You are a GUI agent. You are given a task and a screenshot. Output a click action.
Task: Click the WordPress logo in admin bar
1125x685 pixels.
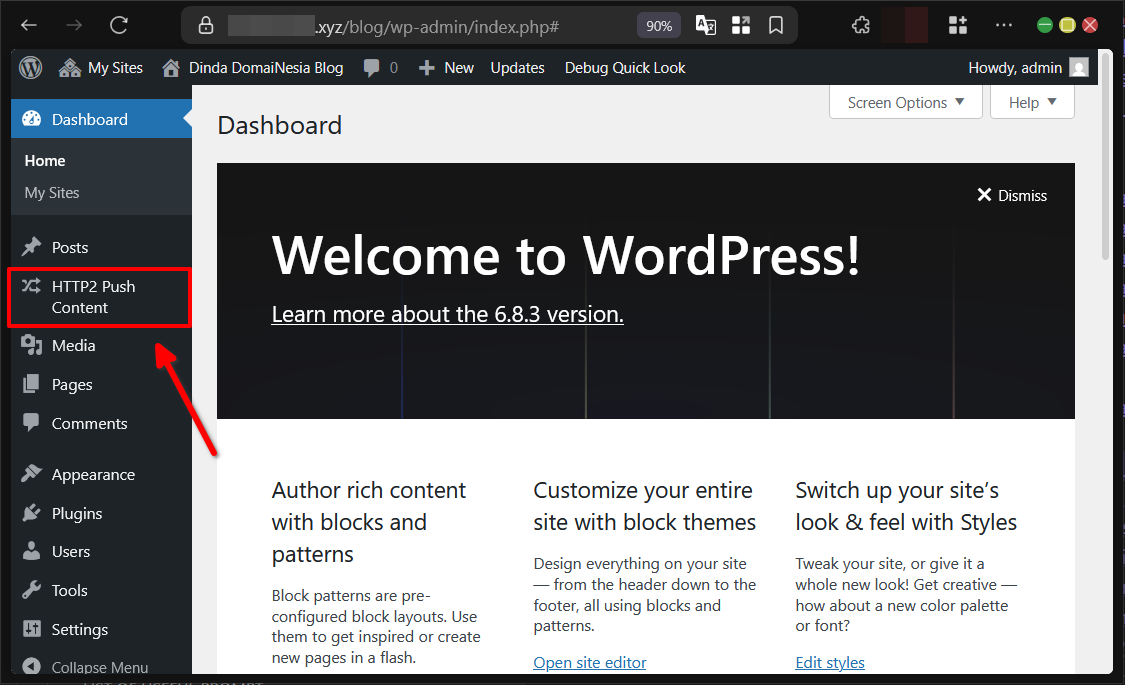click(x=29, y=67)
